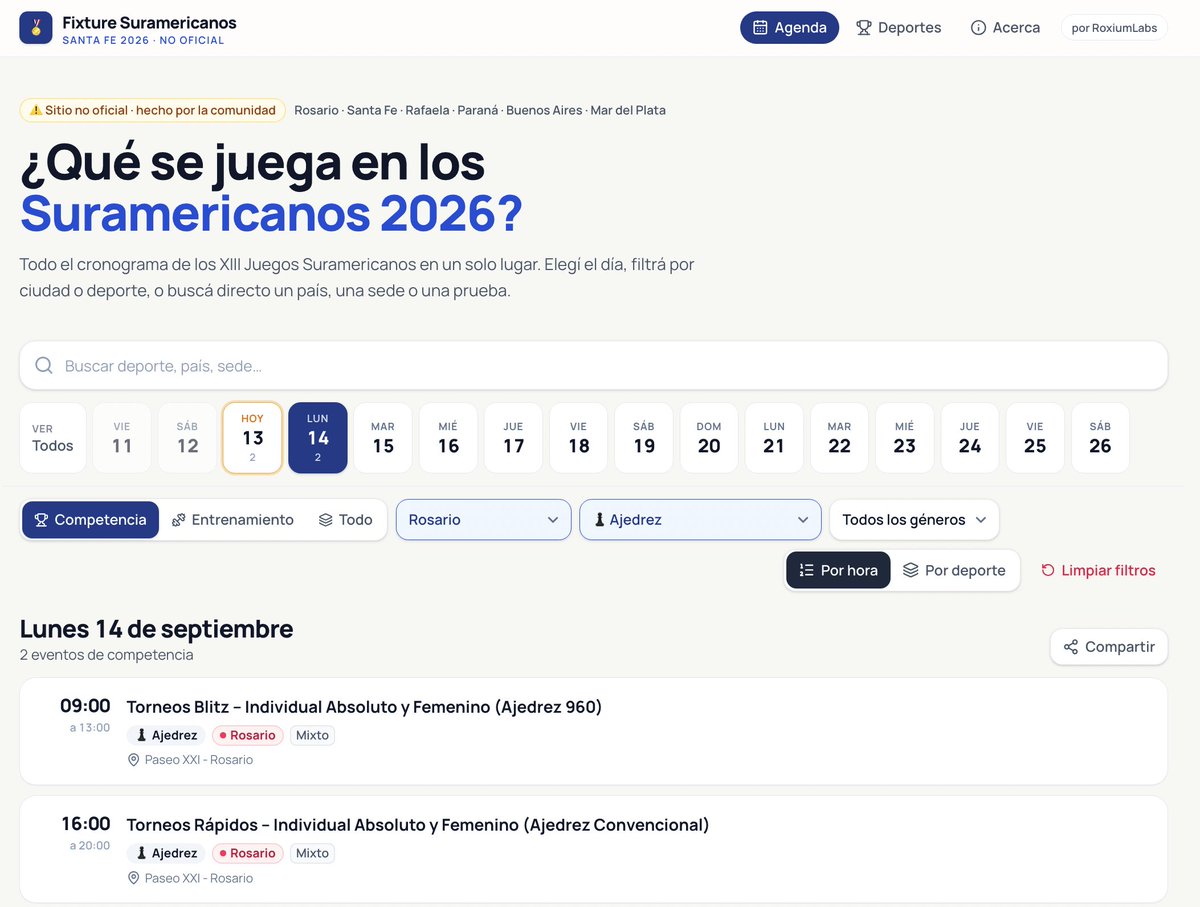Click Paseo XXI location pin in 09:00 event

tap(134, 760)
